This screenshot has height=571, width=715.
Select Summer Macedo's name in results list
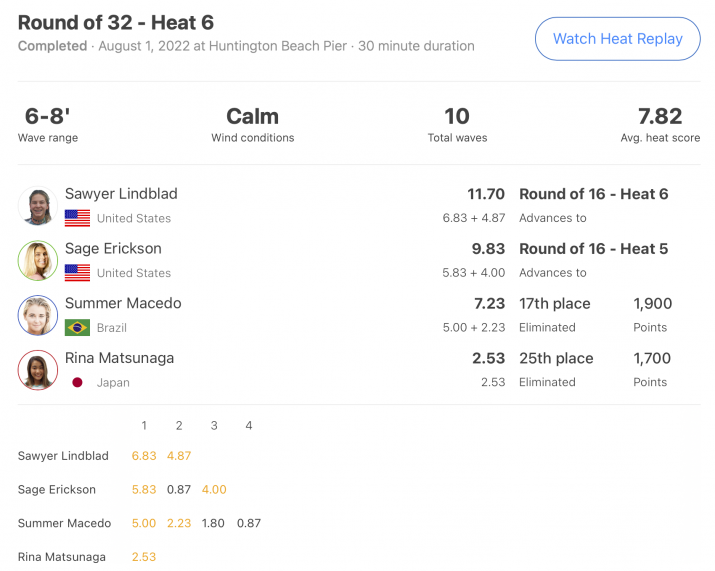tap(123, 303)
